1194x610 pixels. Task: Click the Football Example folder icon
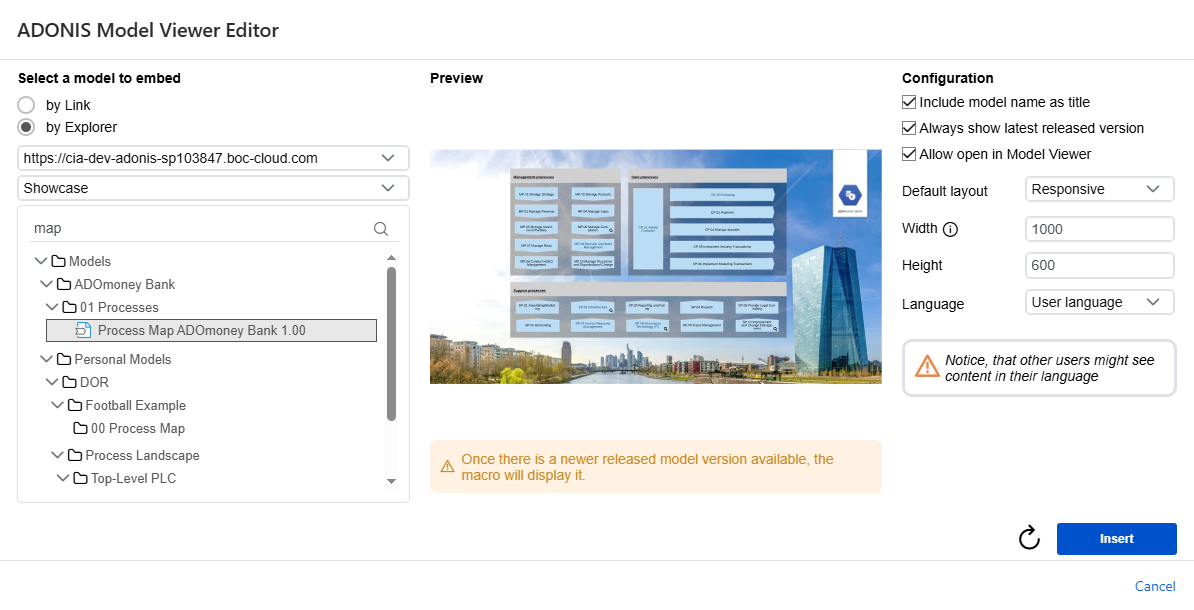[x=75, y=405]
